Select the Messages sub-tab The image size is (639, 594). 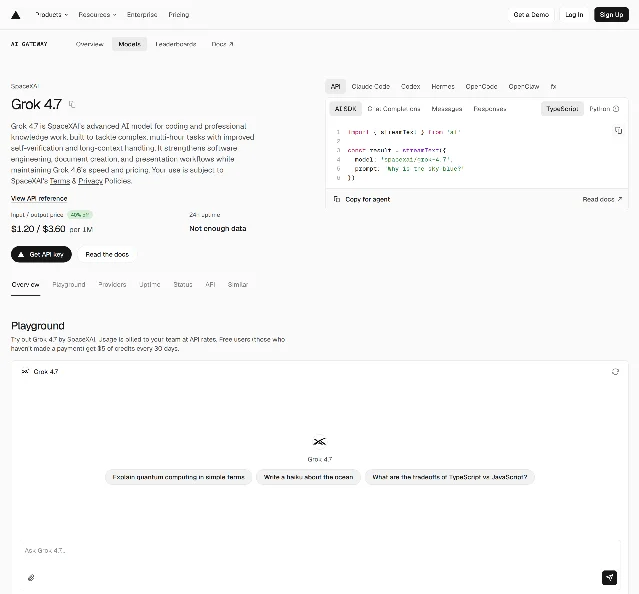pyautogui.click(x=447, y=109)
